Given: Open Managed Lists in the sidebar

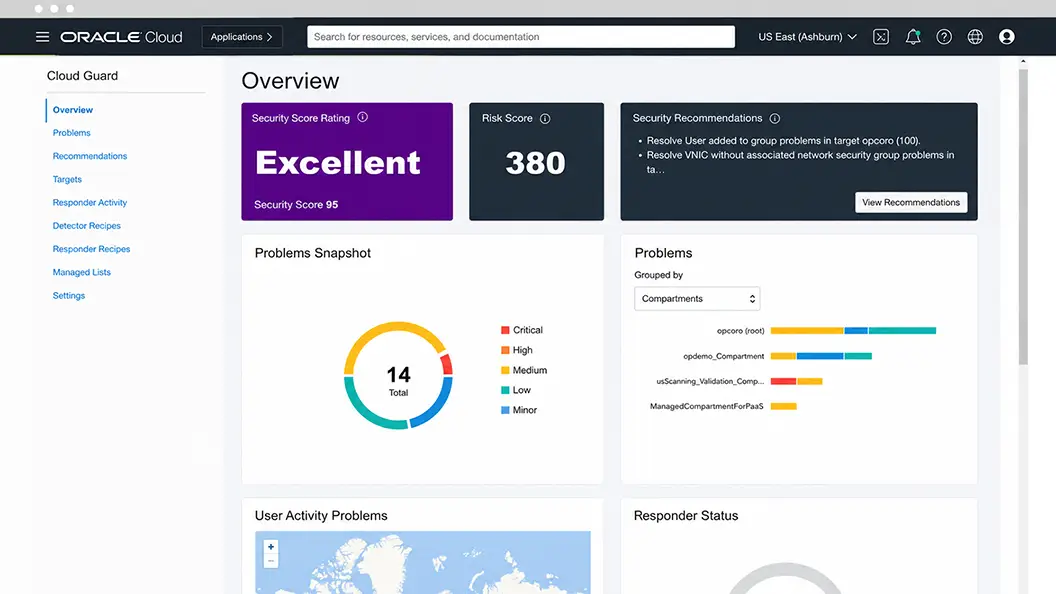Looking at the screenshot, I should pyautogui.click(x=81, y=272).
